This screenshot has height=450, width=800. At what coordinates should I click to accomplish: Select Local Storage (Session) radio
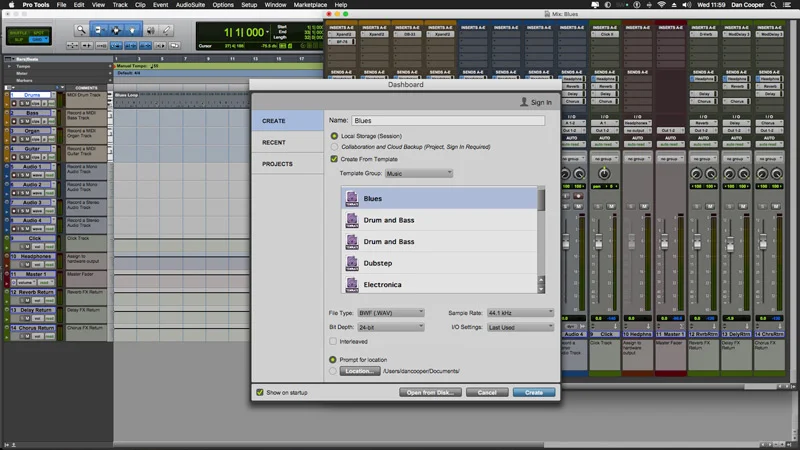click(334, 136)
